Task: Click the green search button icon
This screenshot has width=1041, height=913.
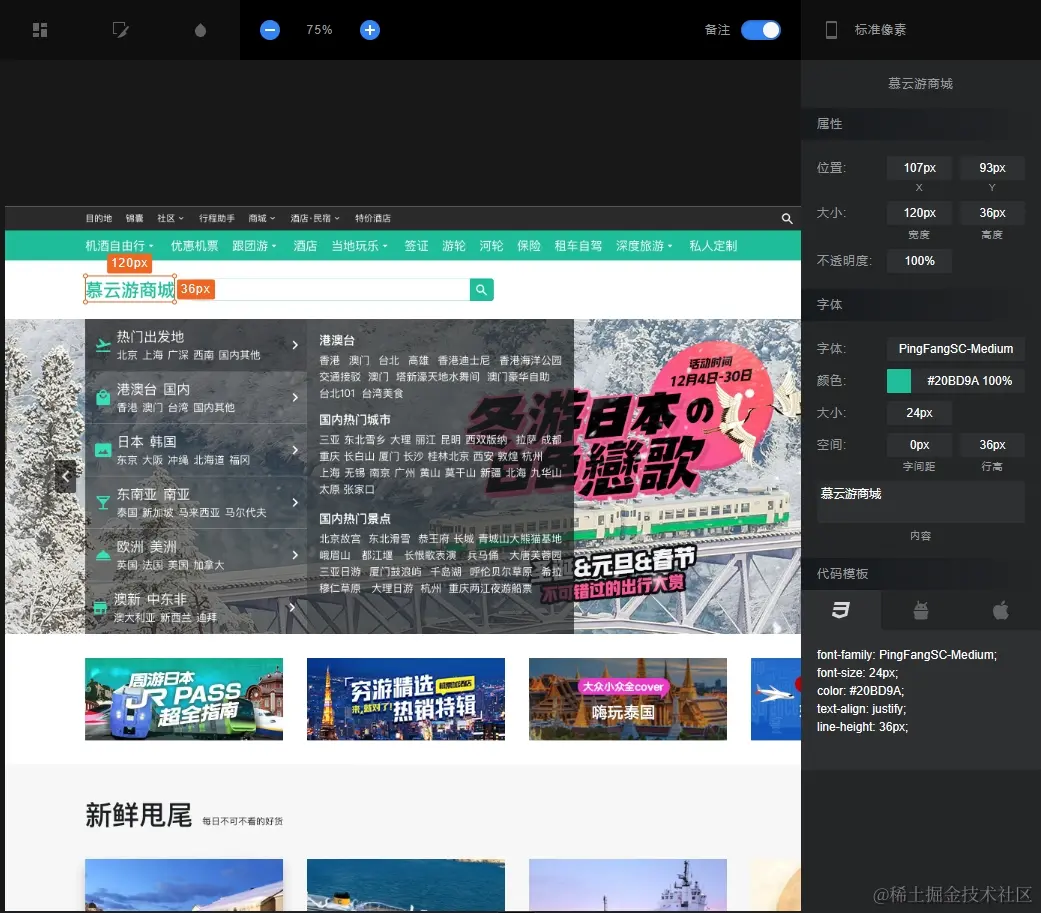Action: click(x=481, y=290)
